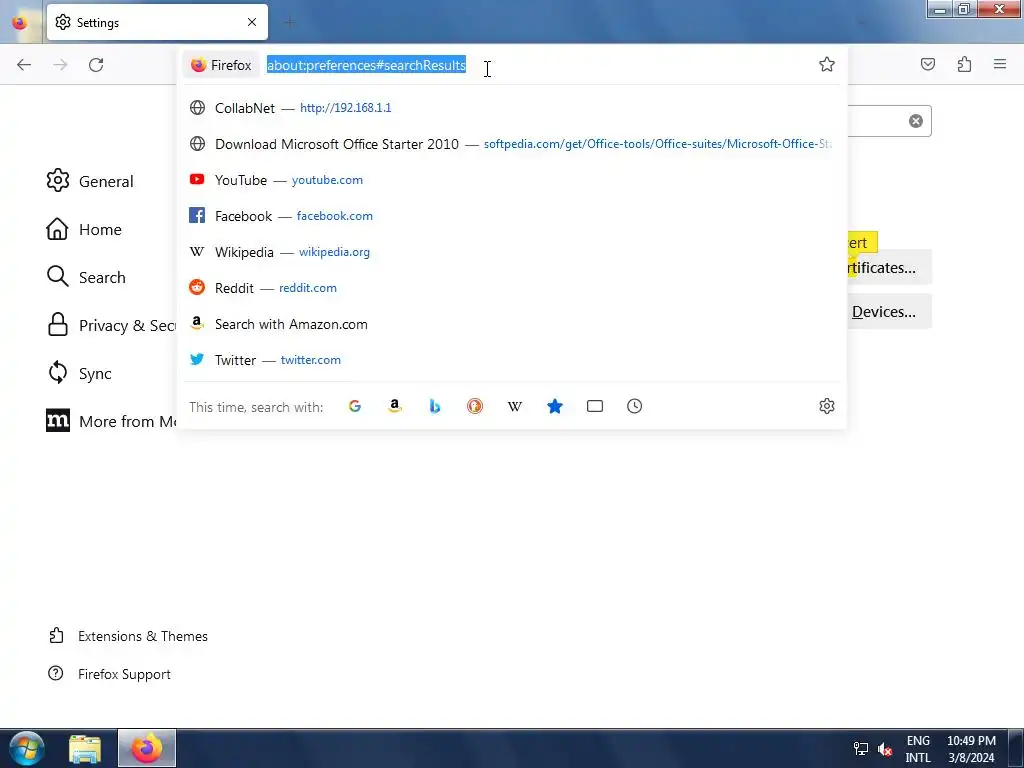This screenshot has width=1024, height=768.
Task: Open Firefox Support link
Action: (109, 674)
